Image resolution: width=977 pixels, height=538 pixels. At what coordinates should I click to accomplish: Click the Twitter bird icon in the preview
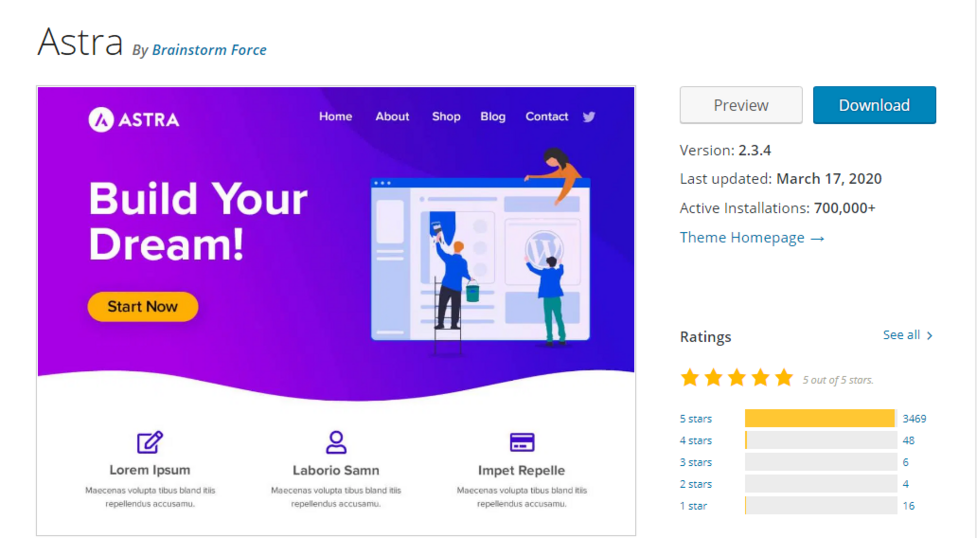(589, 117)
